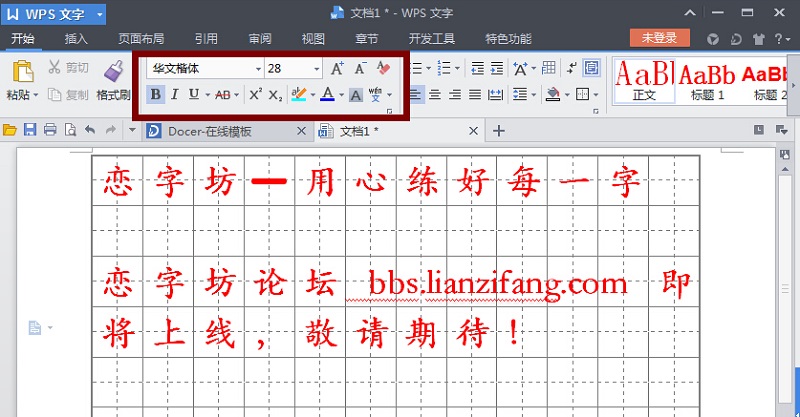Clear formatting with eraser icon
This screenshot has height=417, width=800.
(383, 68)
